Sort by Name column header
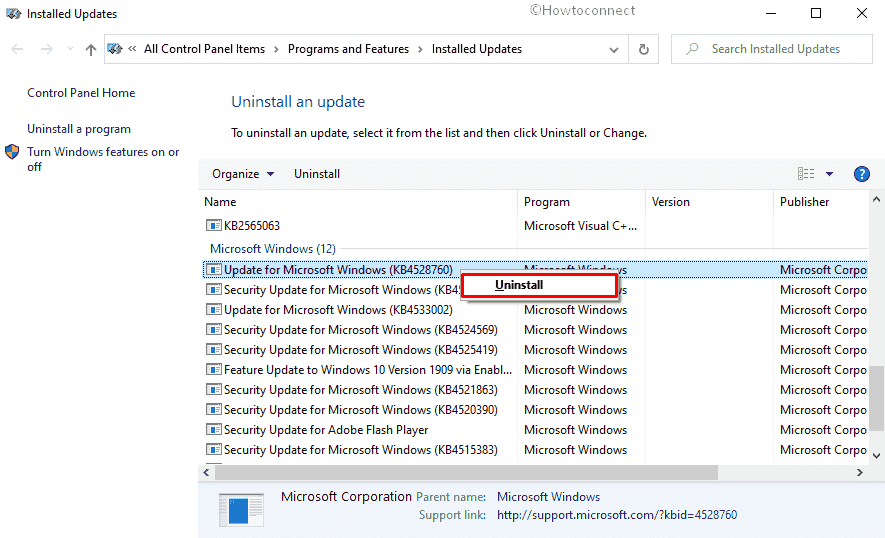 (358, 202)
